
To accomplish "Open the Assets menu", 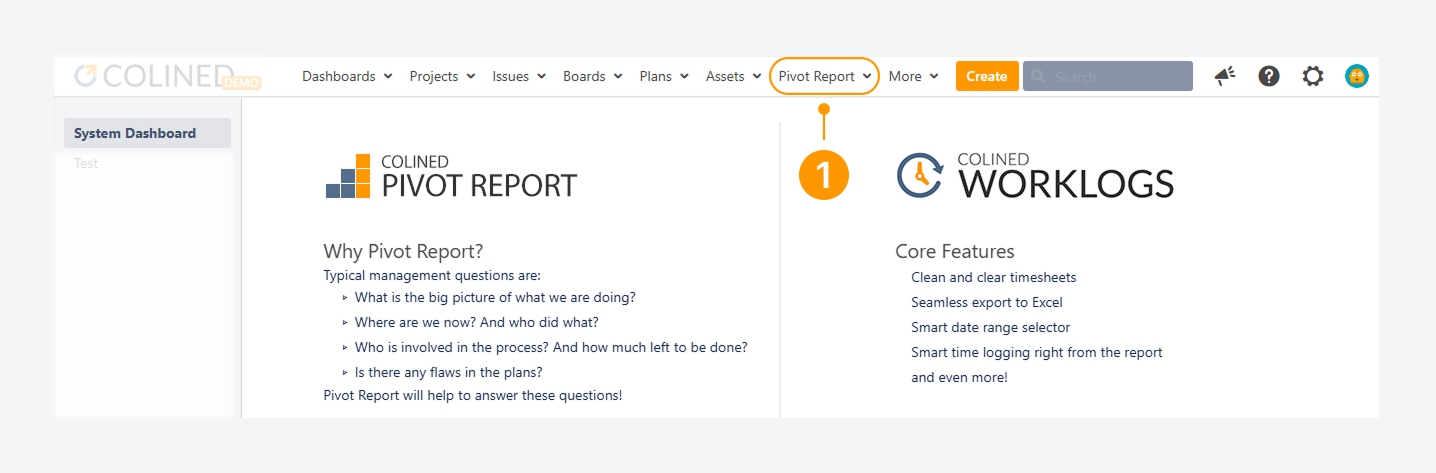I will [733, 76].
